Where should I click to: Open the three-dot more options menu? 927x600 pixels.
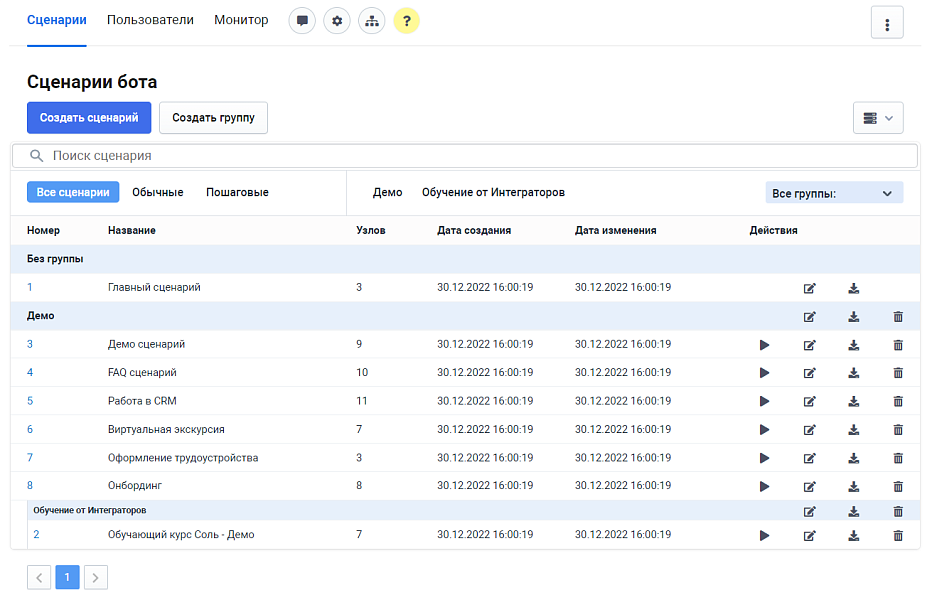[887, 23]
